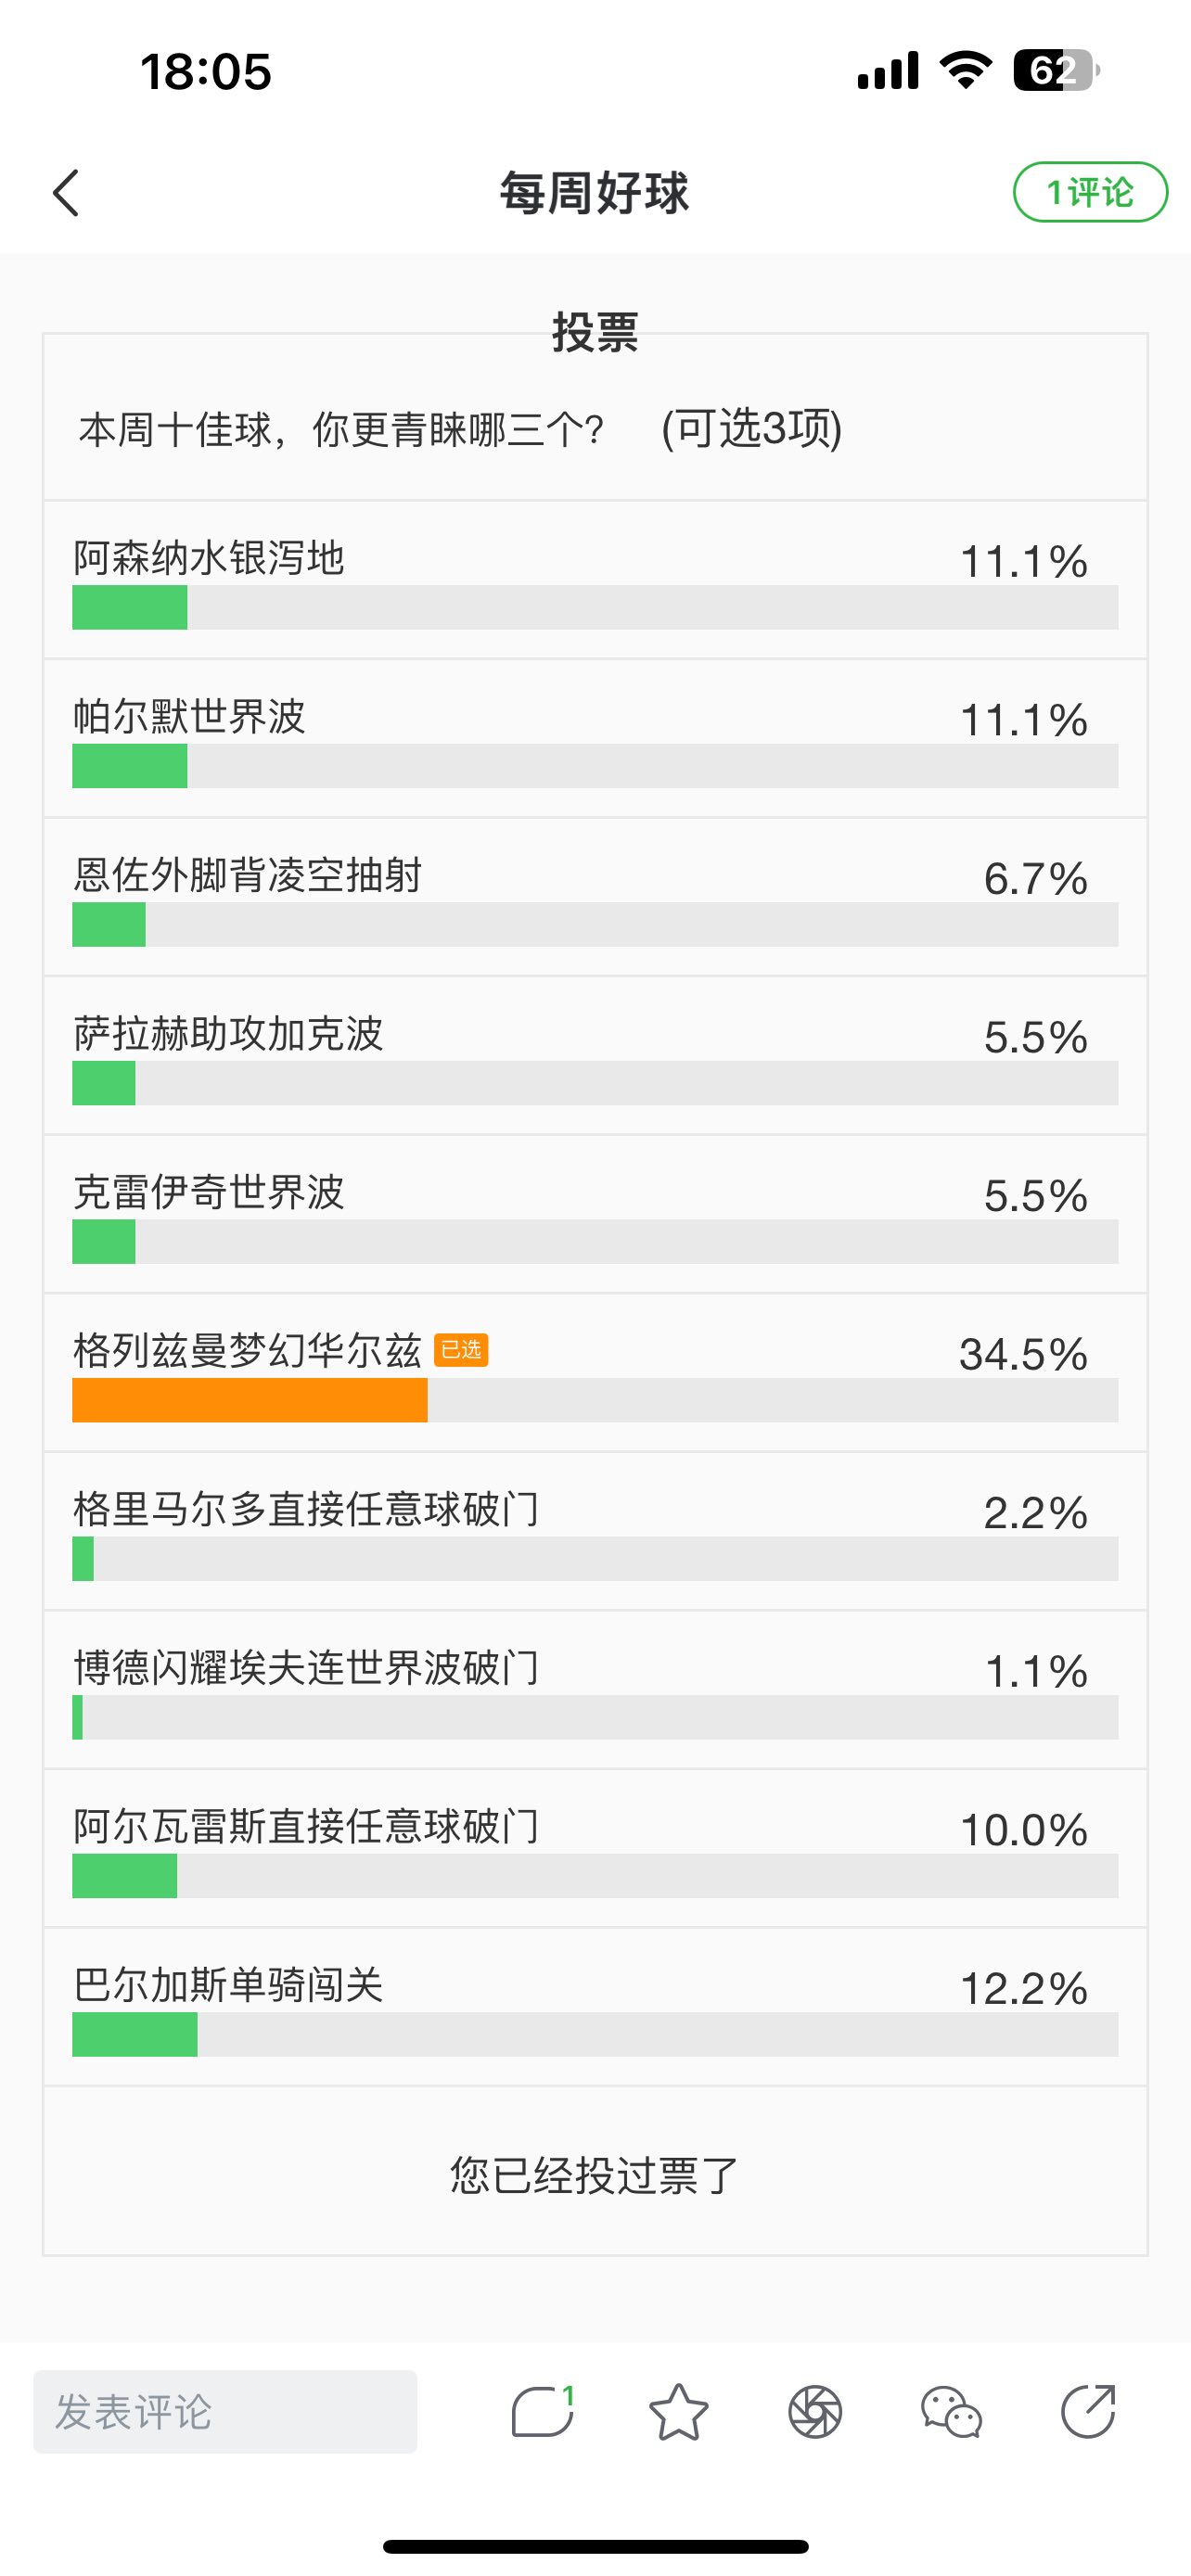This screenshot has width=1191, height=2576.
Task: Open the 1评论 comments button
Action: point(1090,192)
